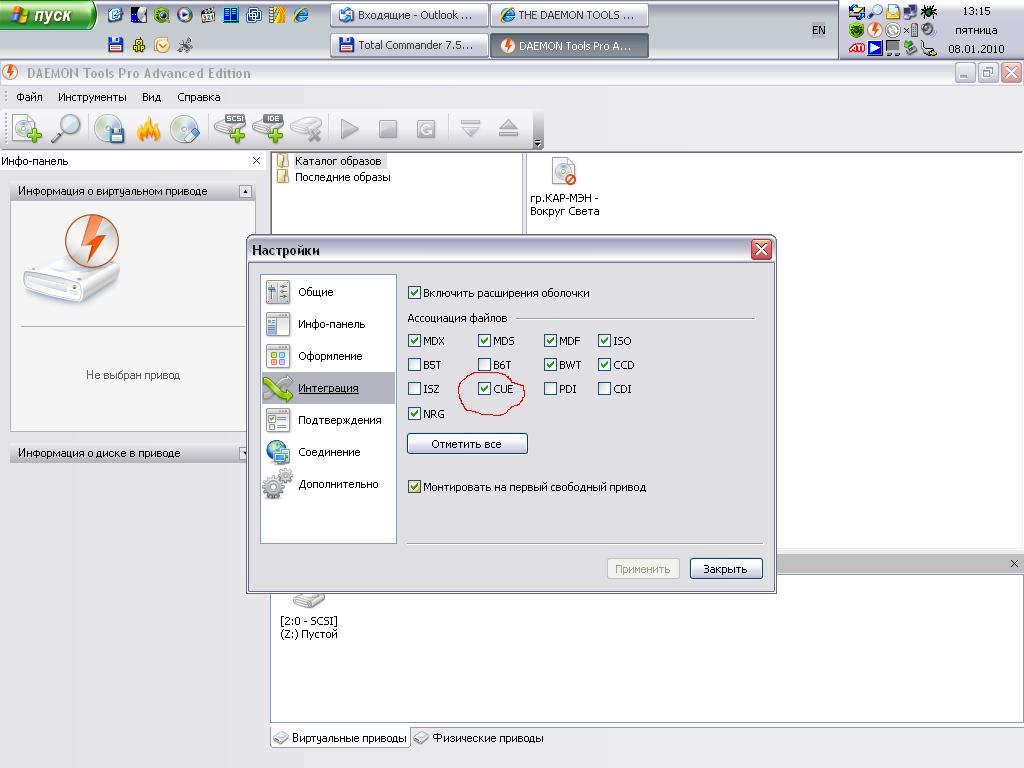This screenshot has width=1024, height=768.
Task: Disable shell extensions checkbox
Action: pos(415,293)
